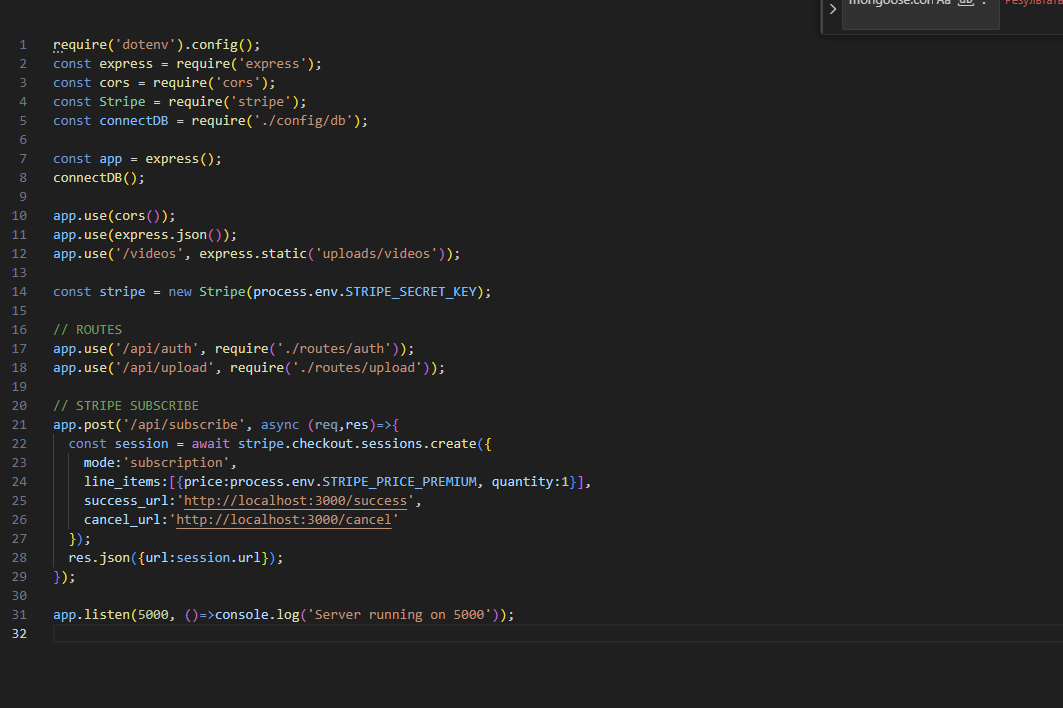Click app.listen on line 31

coord(92,614)
